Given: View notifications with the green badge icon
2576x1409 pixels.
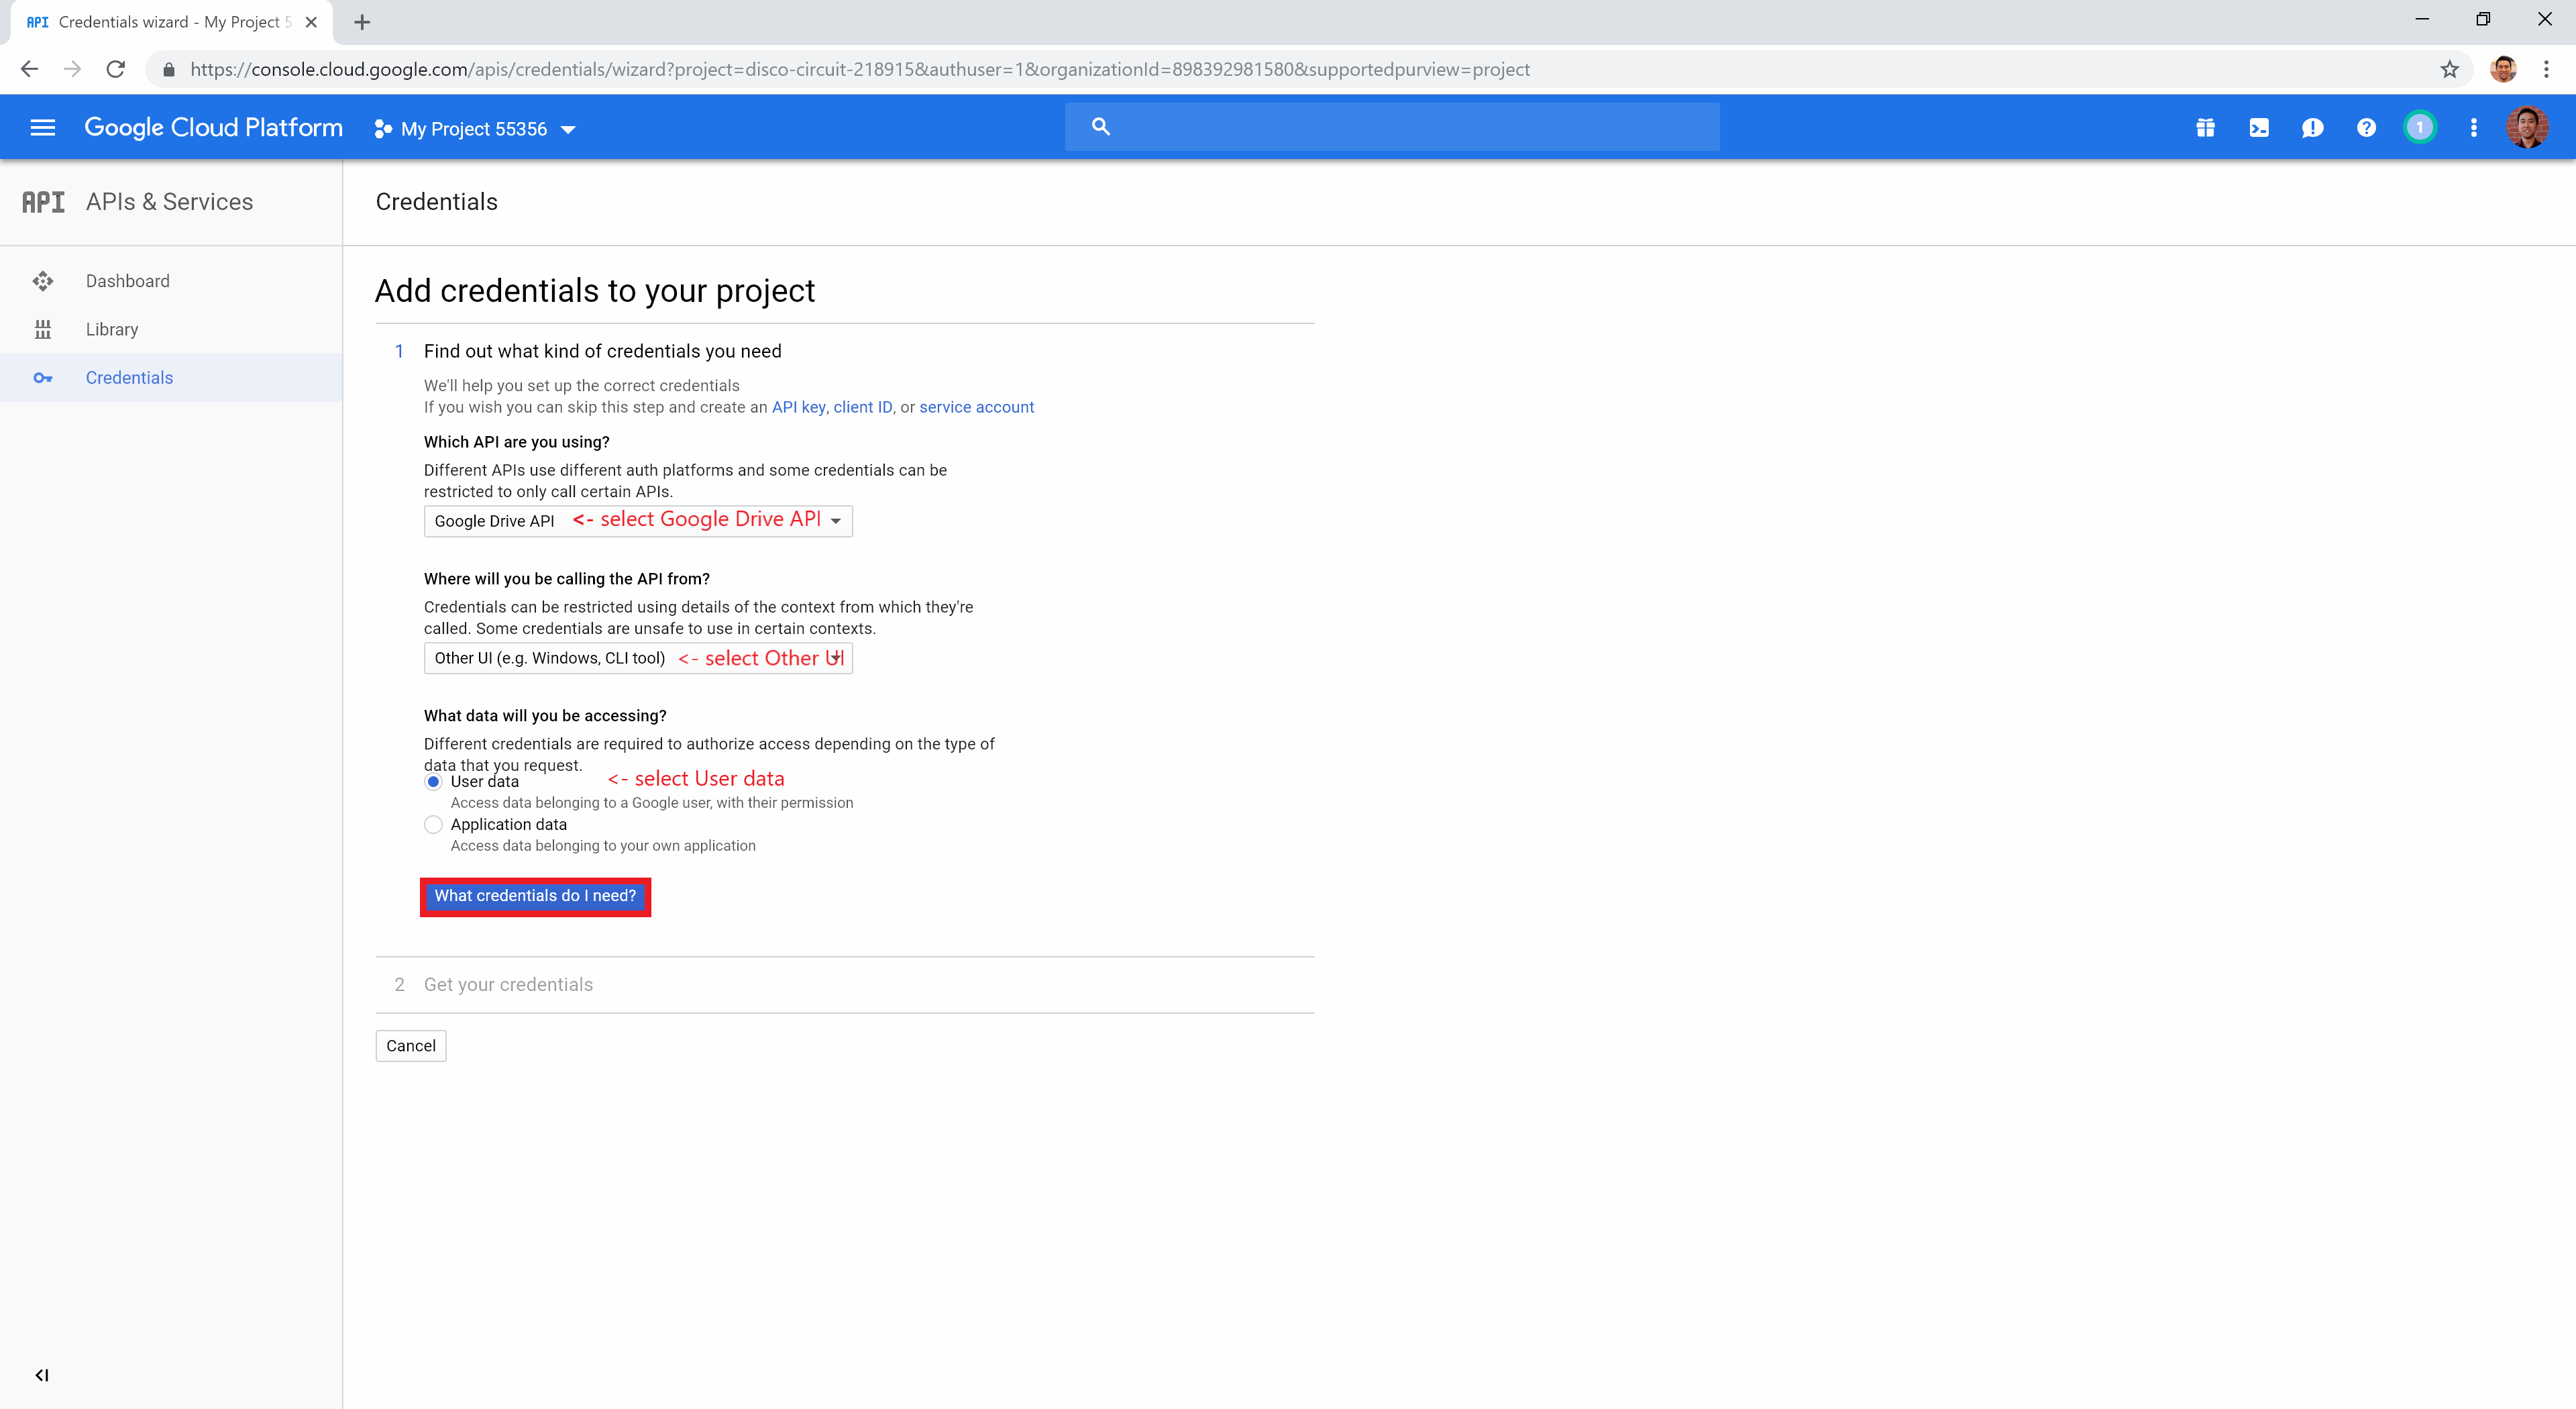Looking at the screenshot, I should pos(2420,127).
